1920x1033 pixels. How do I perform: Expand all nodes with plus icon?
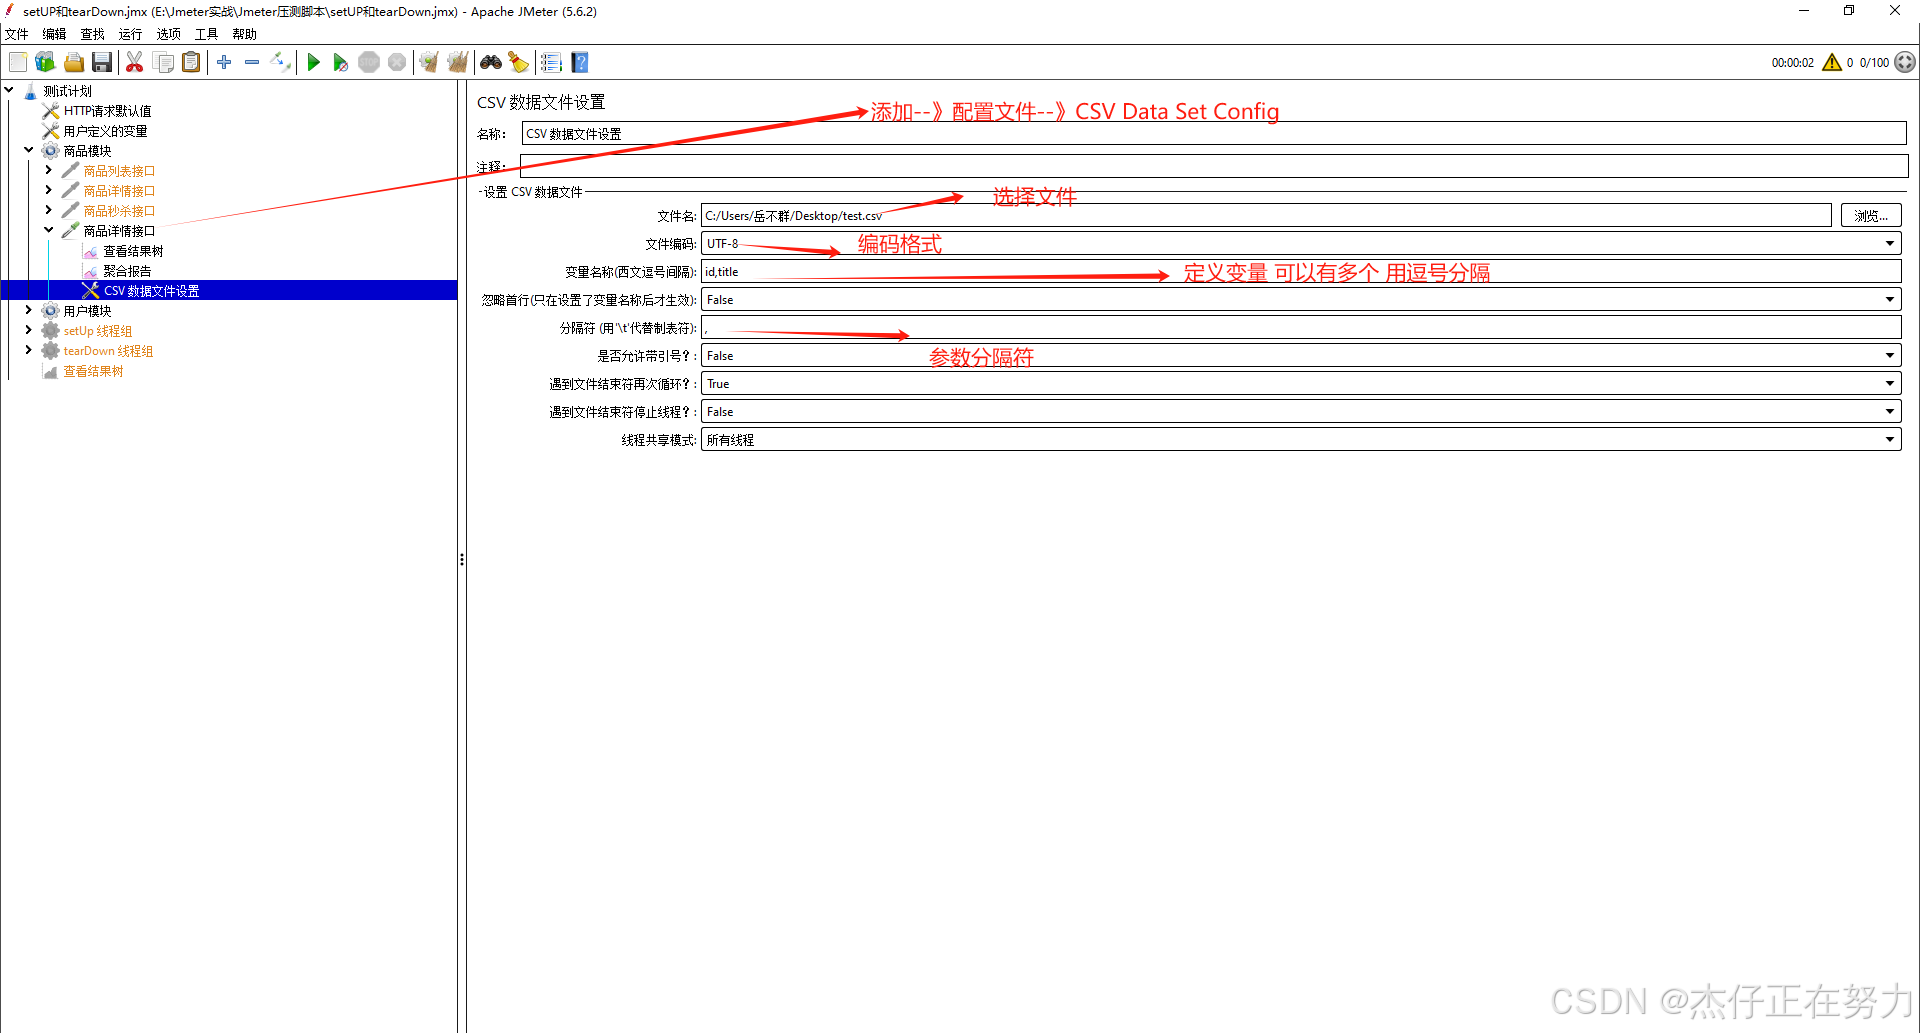(x=224, y=62)
